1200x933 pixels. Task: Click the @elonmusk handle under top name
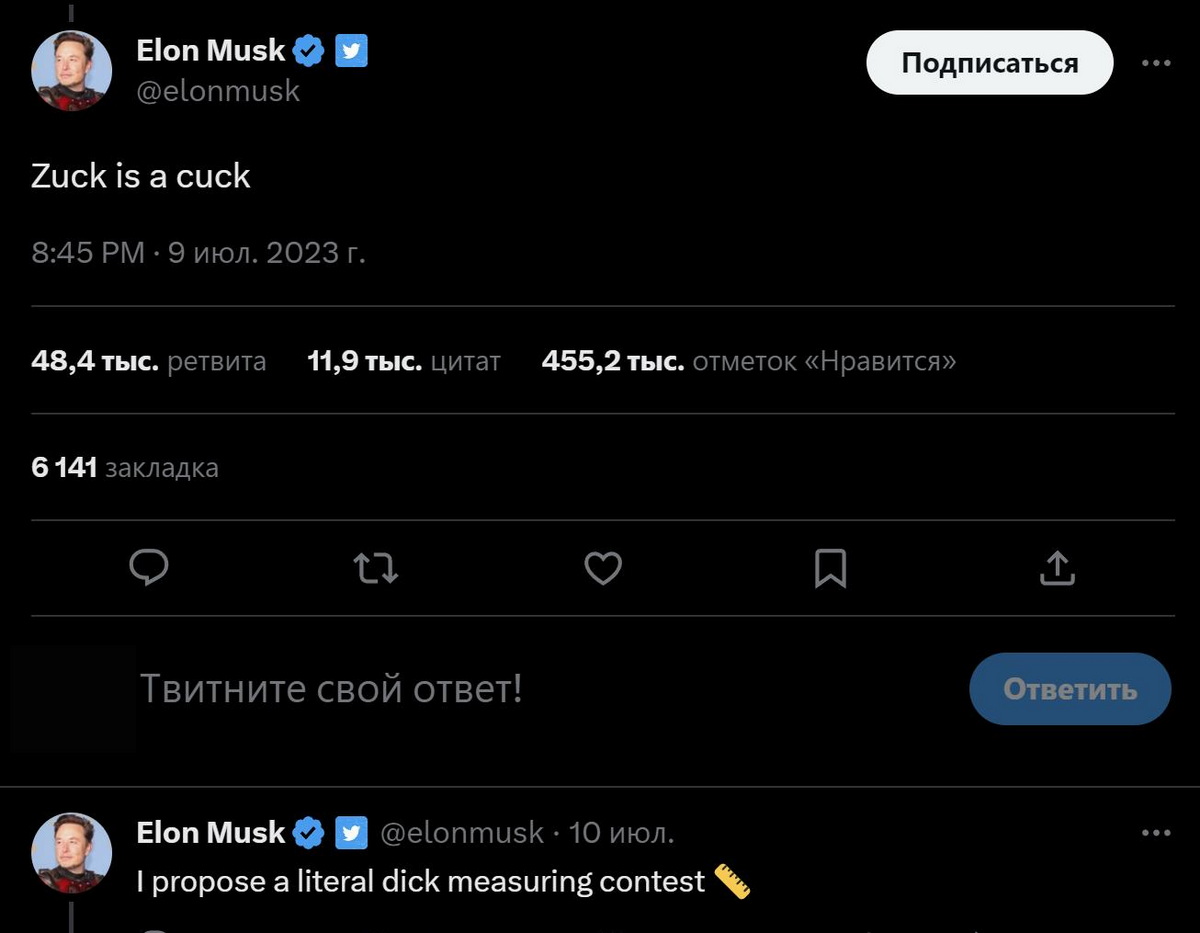pyautogui.click(x=218, y=91)
